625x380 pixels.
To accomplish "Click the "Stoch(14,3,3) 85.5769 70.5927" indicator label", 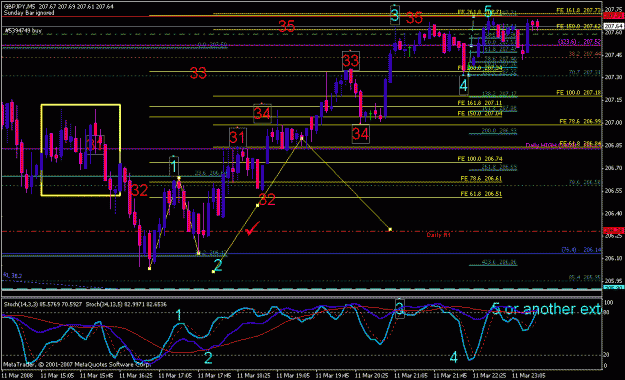I will coord(43,304).
